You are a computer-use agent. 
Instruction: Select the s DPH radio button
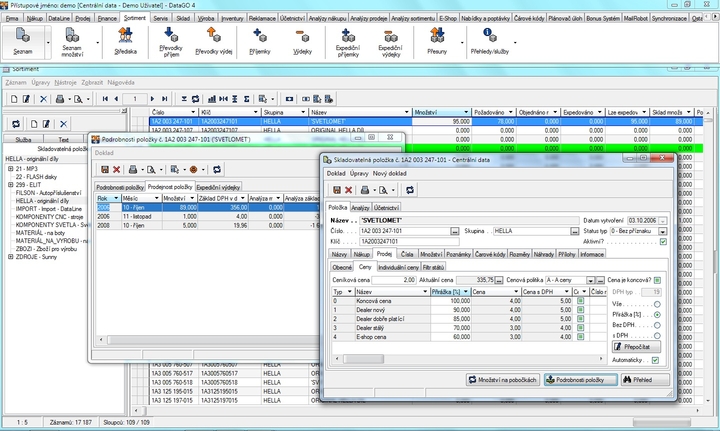point(657,336)
